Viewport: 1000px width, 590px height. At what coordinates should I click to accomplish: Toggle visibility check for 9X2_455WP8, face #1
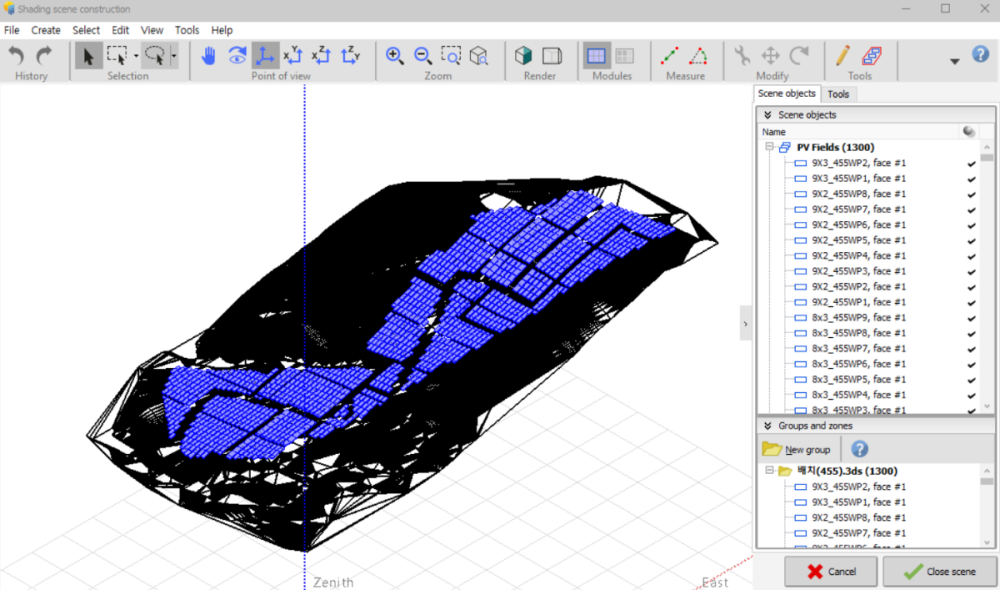click(970, 194)
